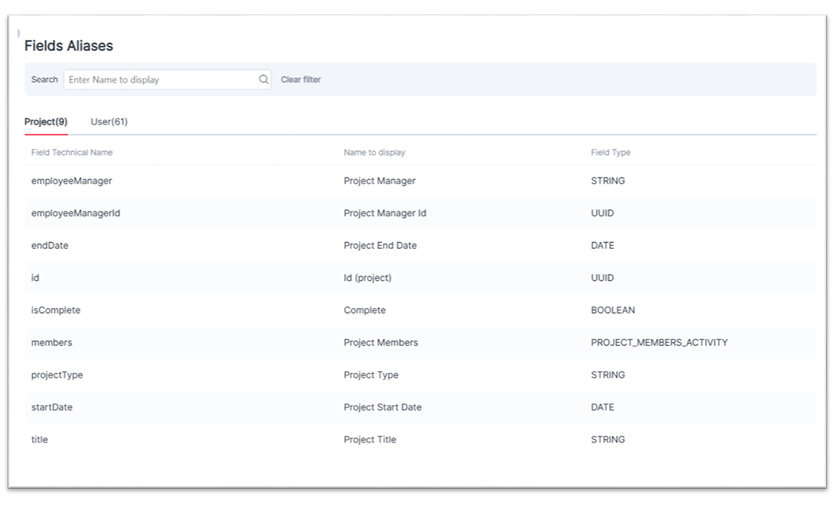Click the Project Members display name
This screenshot has width=834, height=507.
tap(380, 343)
